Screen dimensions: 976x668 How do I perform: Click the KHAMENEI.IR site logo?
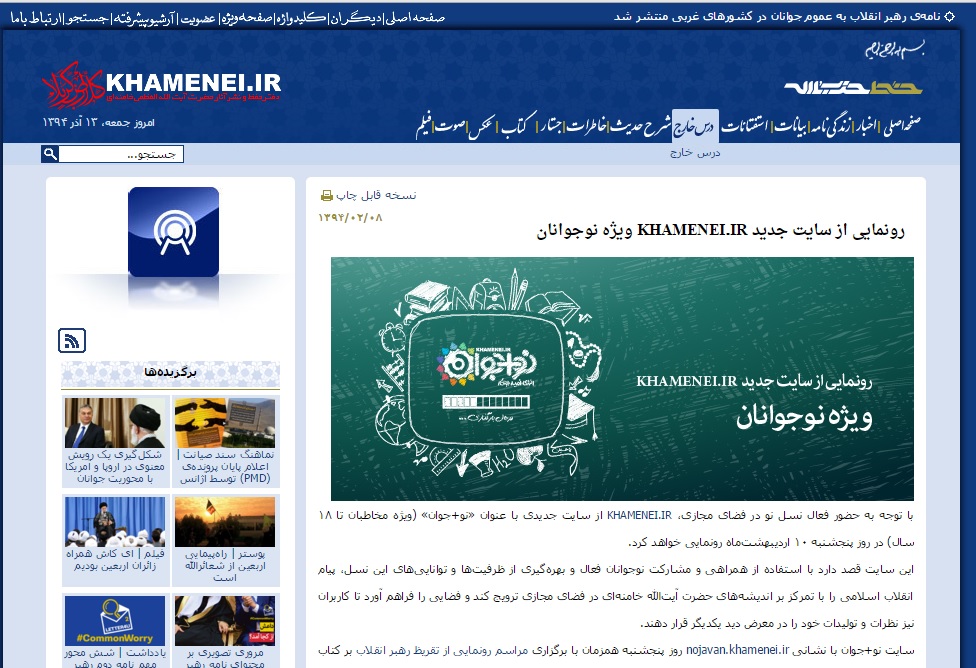(x=161, y=85)
